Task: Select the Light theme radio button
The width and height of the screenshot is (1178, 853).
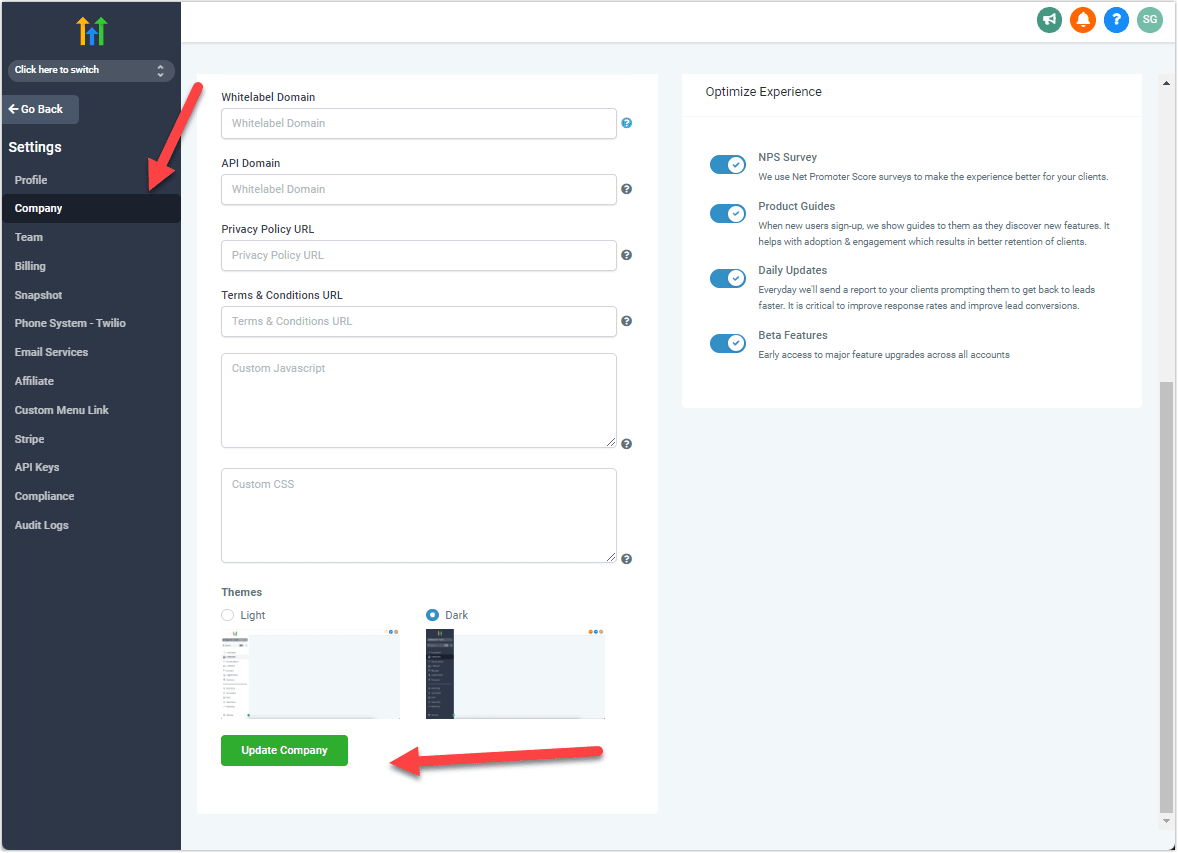Action: (x=228, y=615)
